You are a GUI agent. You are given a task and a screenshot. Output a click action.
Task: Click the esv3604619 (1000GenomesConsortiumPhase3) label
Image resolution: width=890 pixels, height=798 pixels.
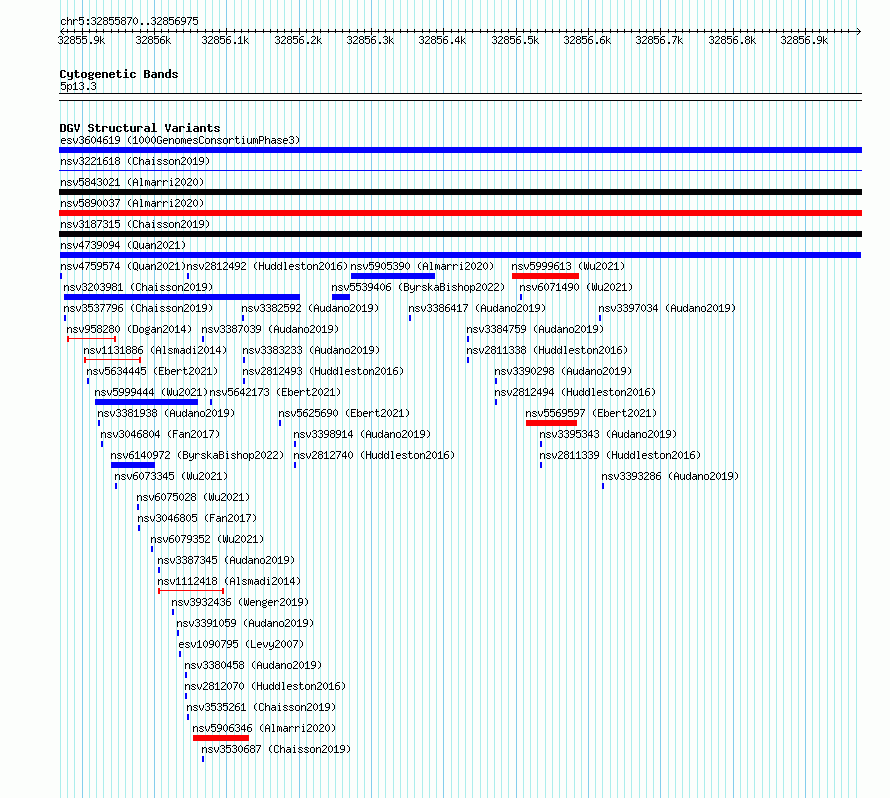180,140
